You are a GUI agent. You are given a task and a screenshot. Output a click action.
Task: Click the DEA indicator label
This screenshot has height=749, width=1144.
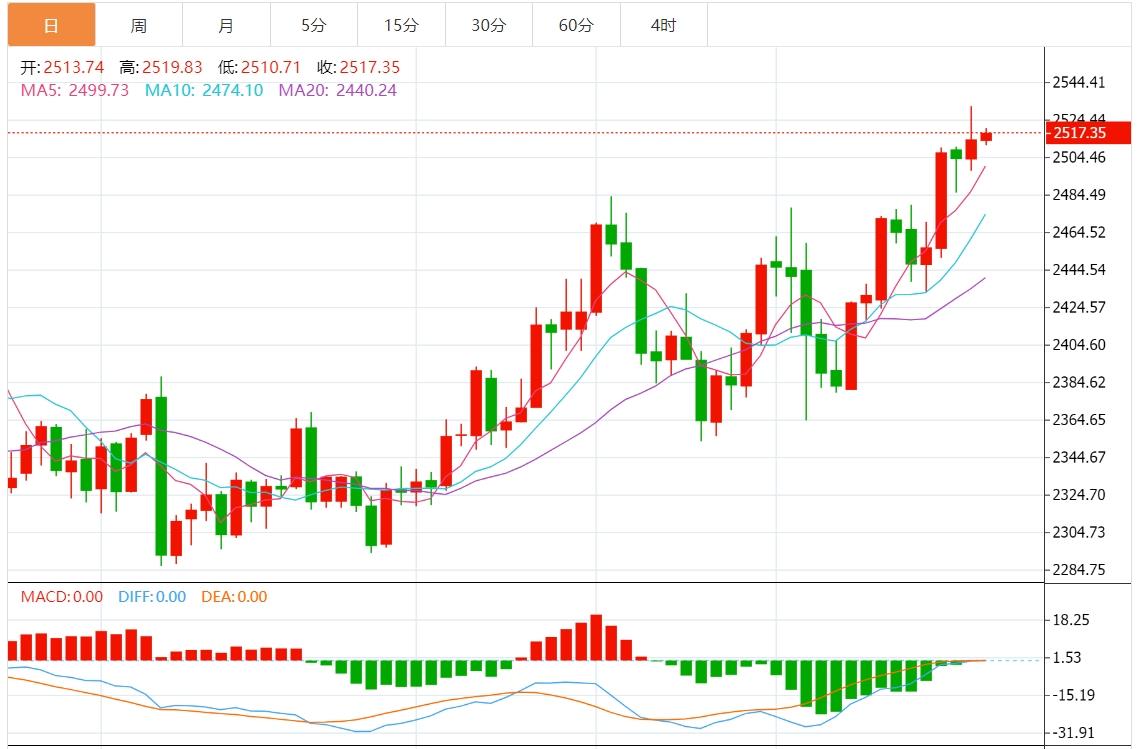point(234,597)
